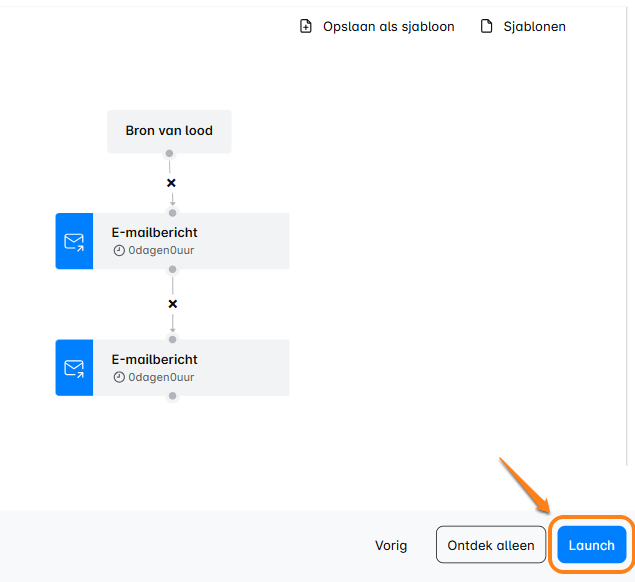
Task: Click the envelope icon of the lower E-mailbericht
Action: [x=74, y=368]
